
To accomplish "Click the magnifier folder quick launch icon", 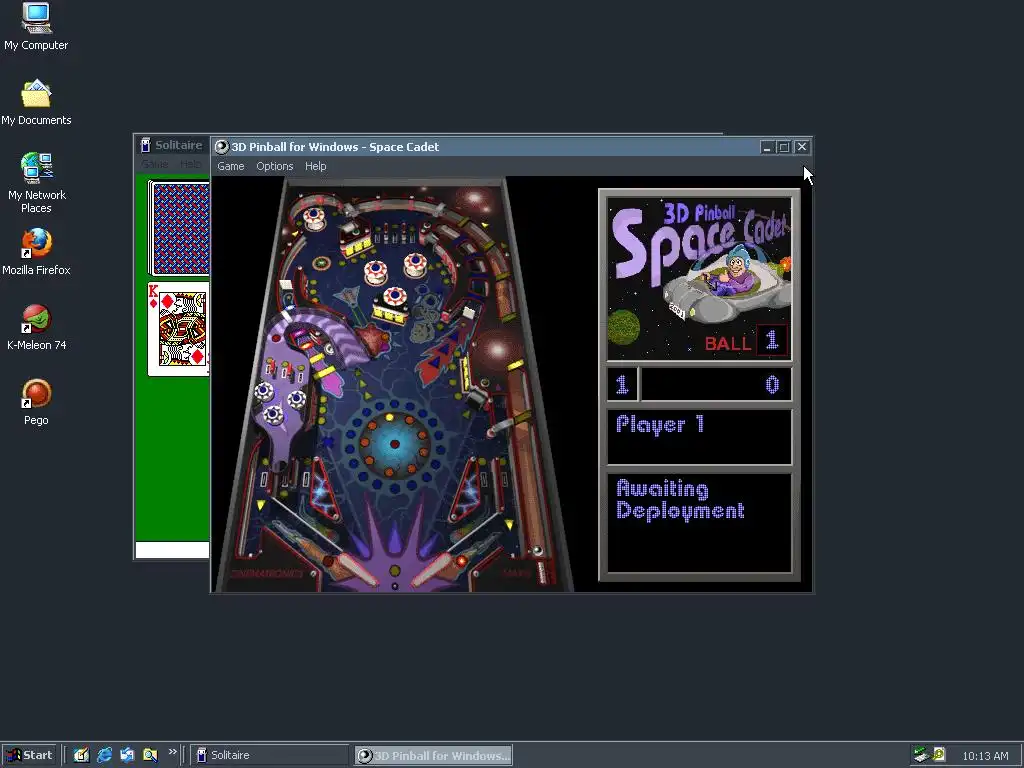I will pyautogui.click(x=150, y=755).
